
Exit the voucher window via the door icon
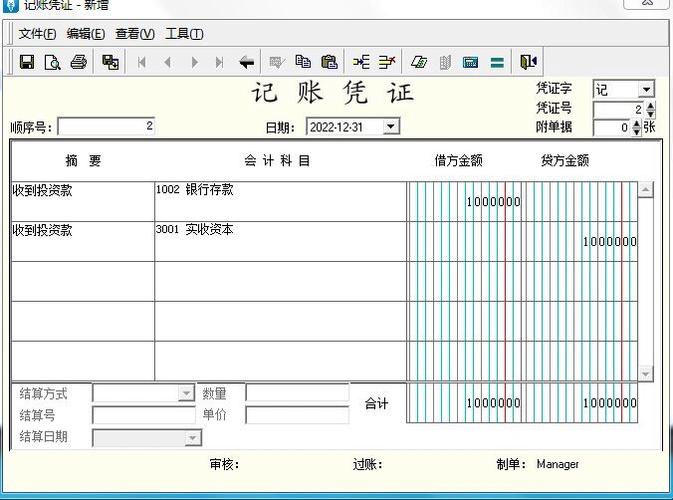pyautogui.click(x=528, y=62)
